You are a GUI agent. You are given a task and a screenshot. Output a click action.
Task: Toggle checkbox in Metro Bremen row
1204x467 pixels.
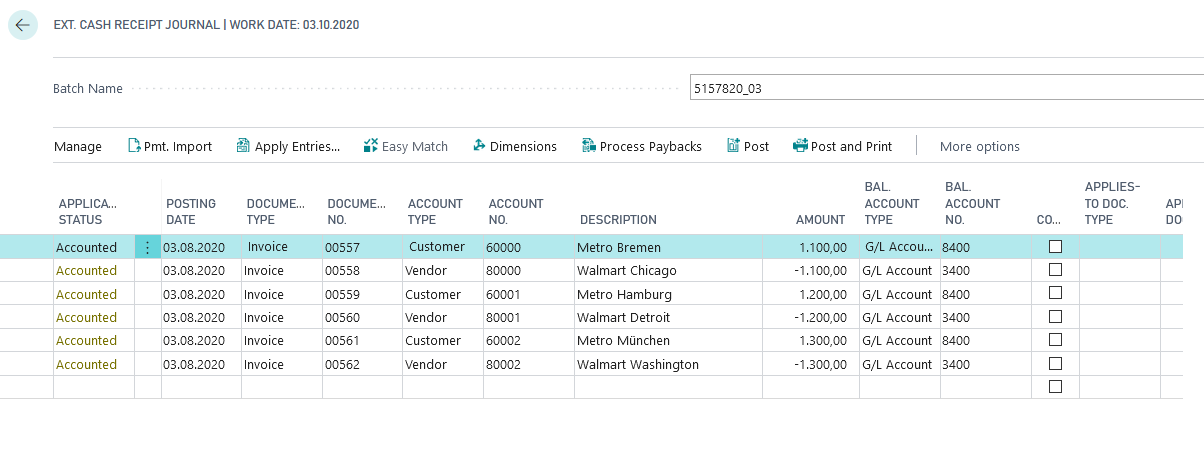click(x=1055, y=247)
